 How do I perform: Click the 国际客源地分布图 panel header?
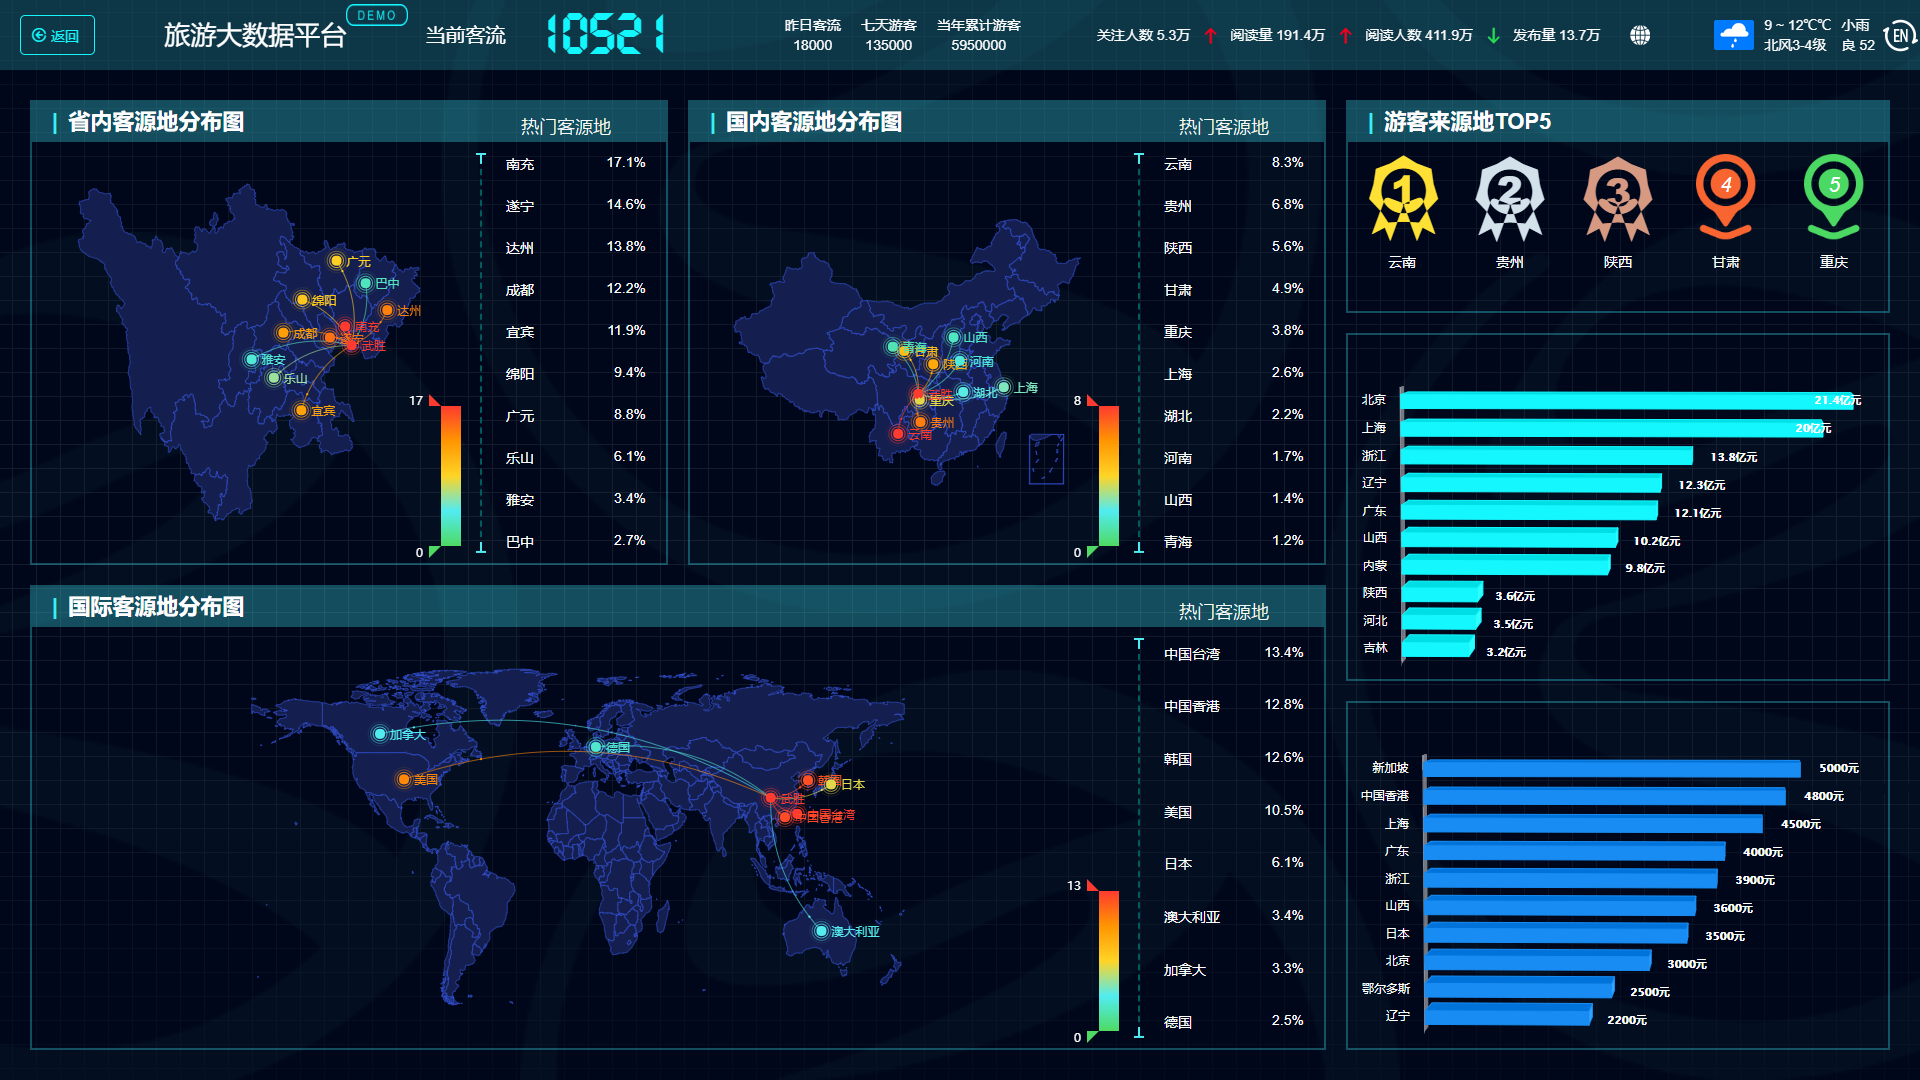(156, 607)
